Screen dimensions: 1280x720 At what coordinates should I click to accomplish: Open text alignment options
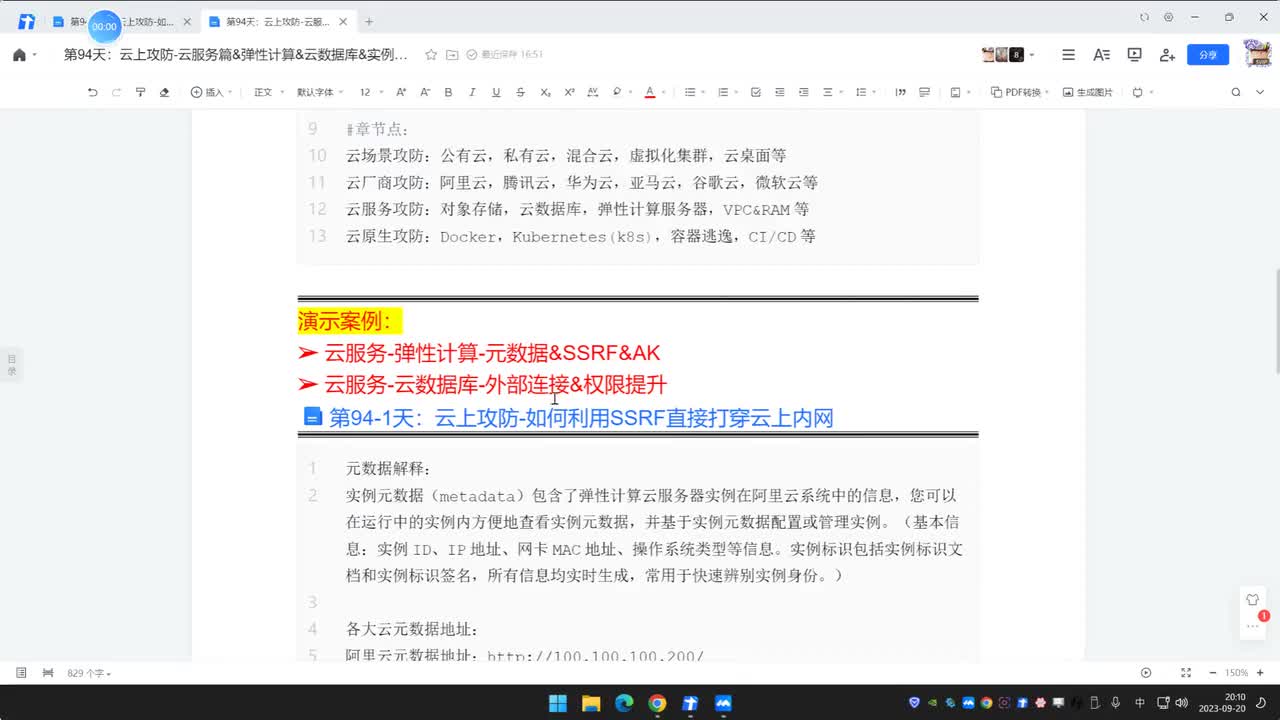tap(829, 92)
